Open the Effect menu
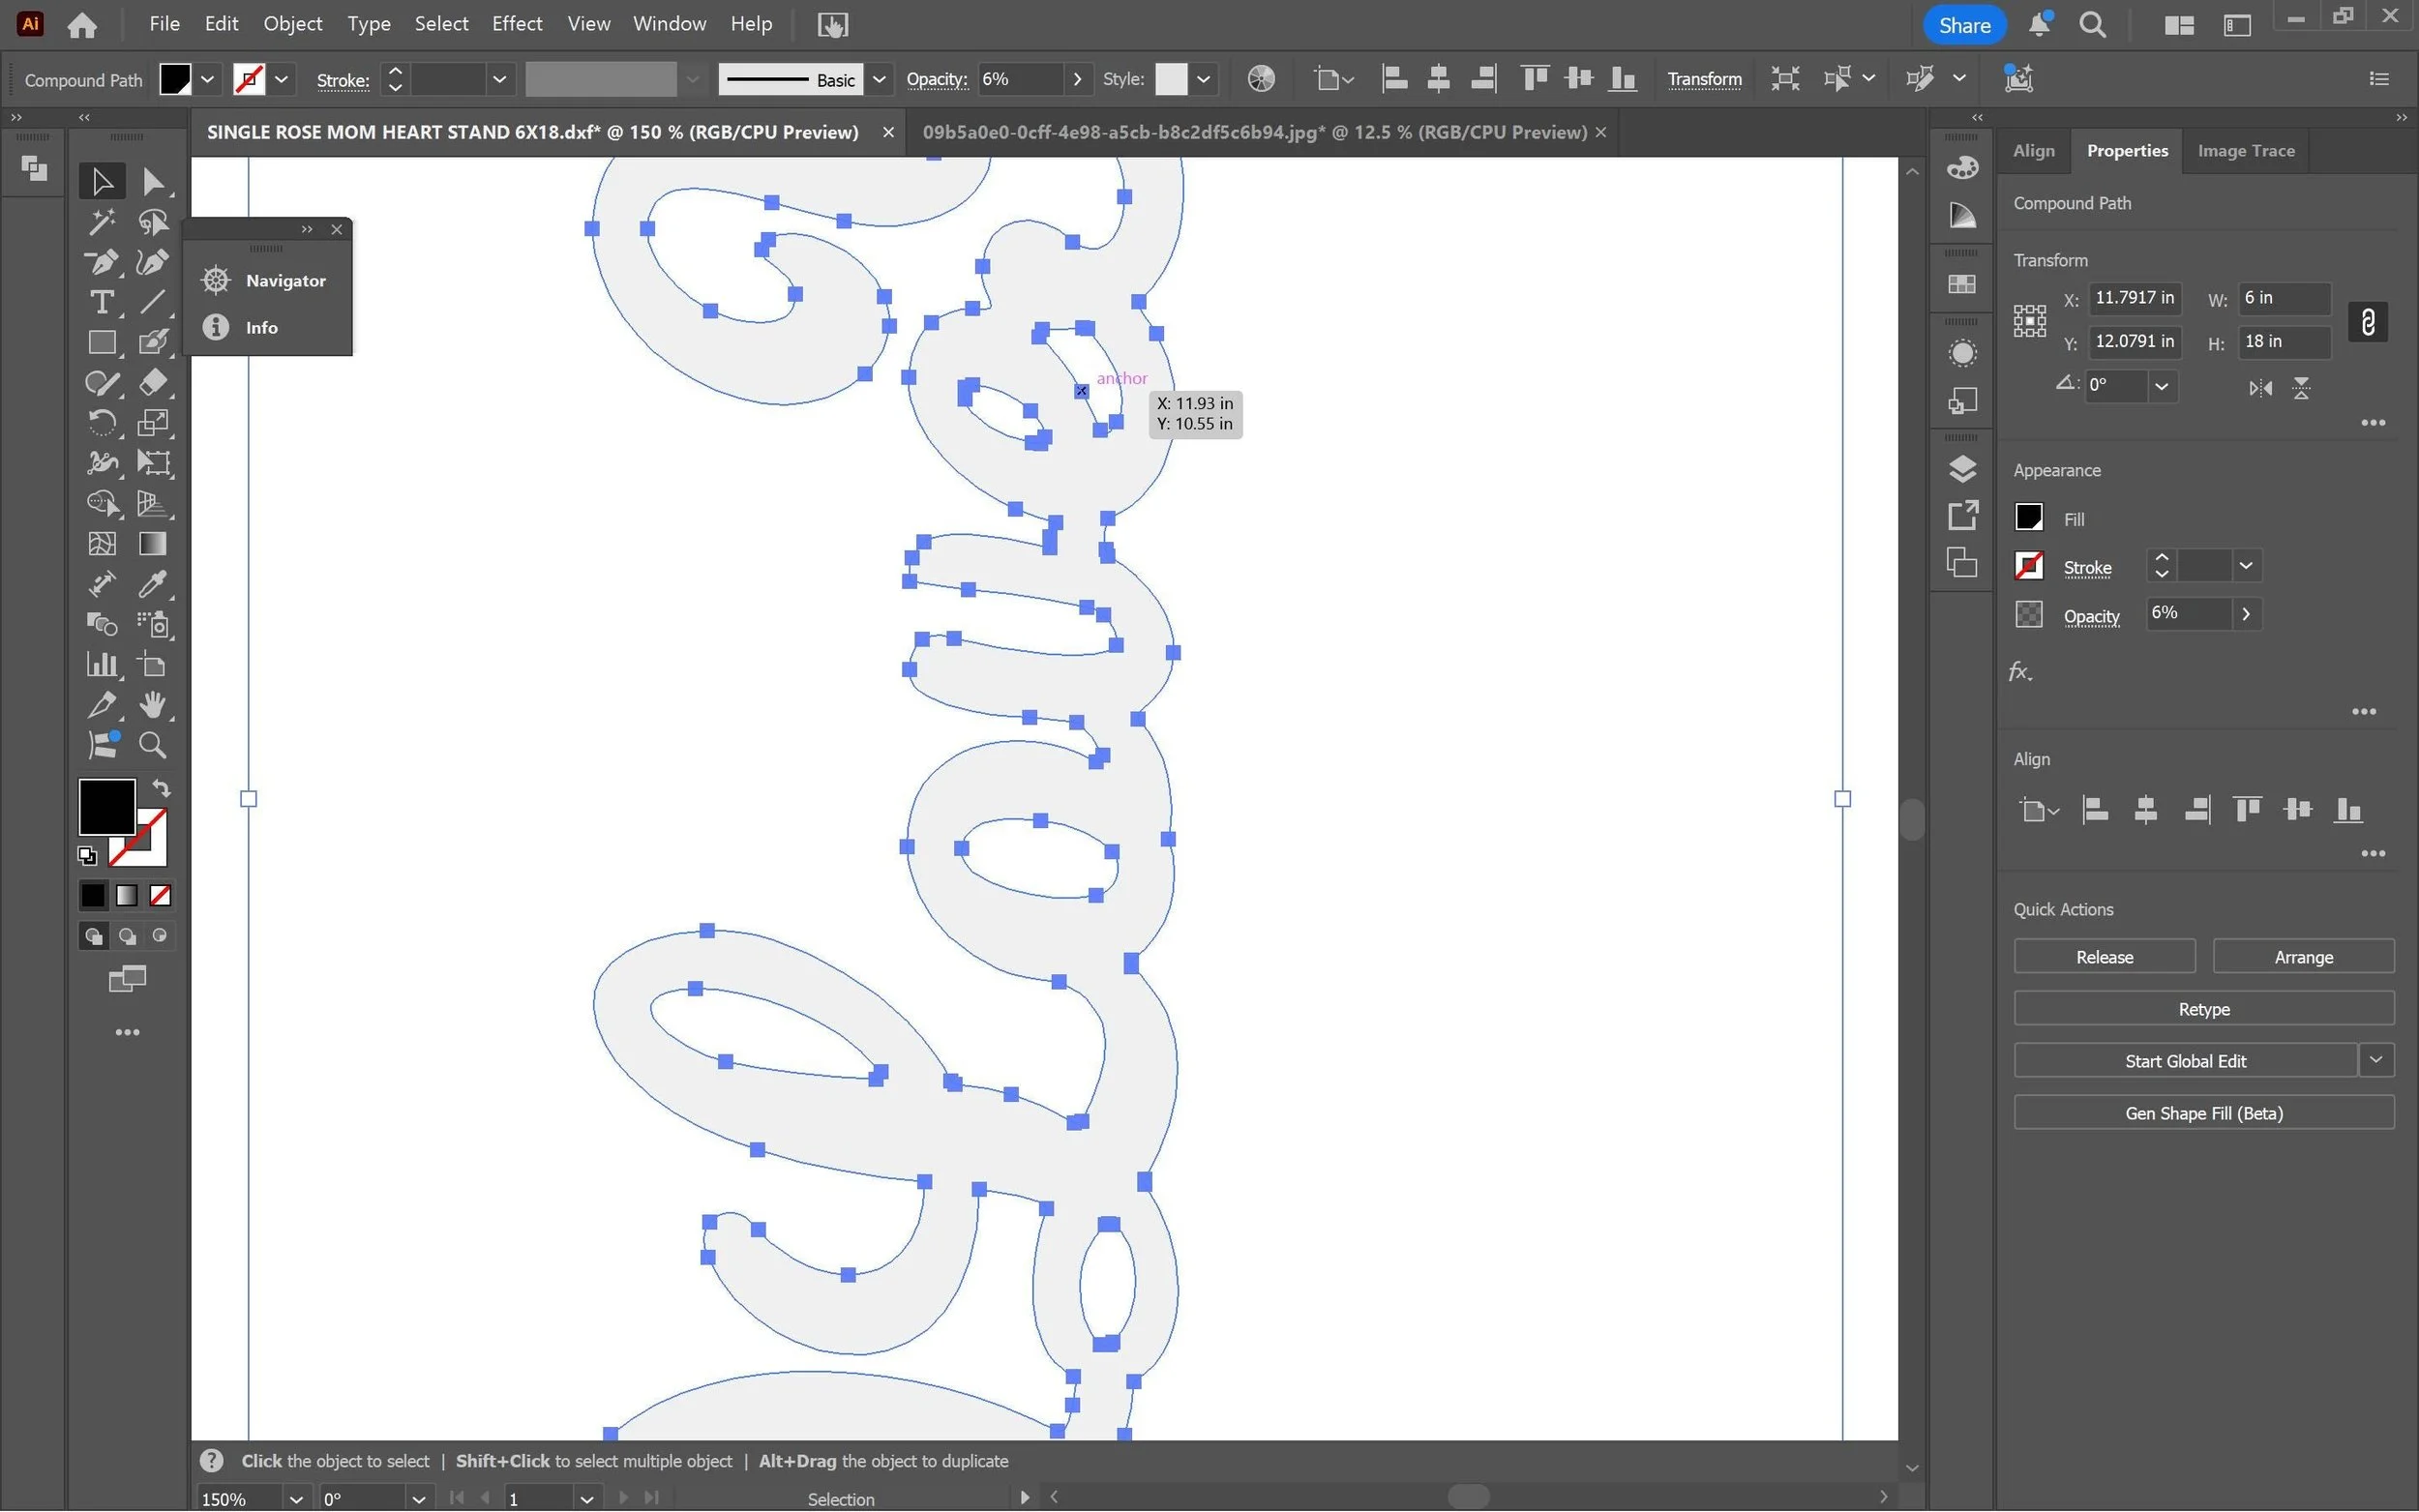Viewport: 2419px width, 1512px height. point(516,23)
